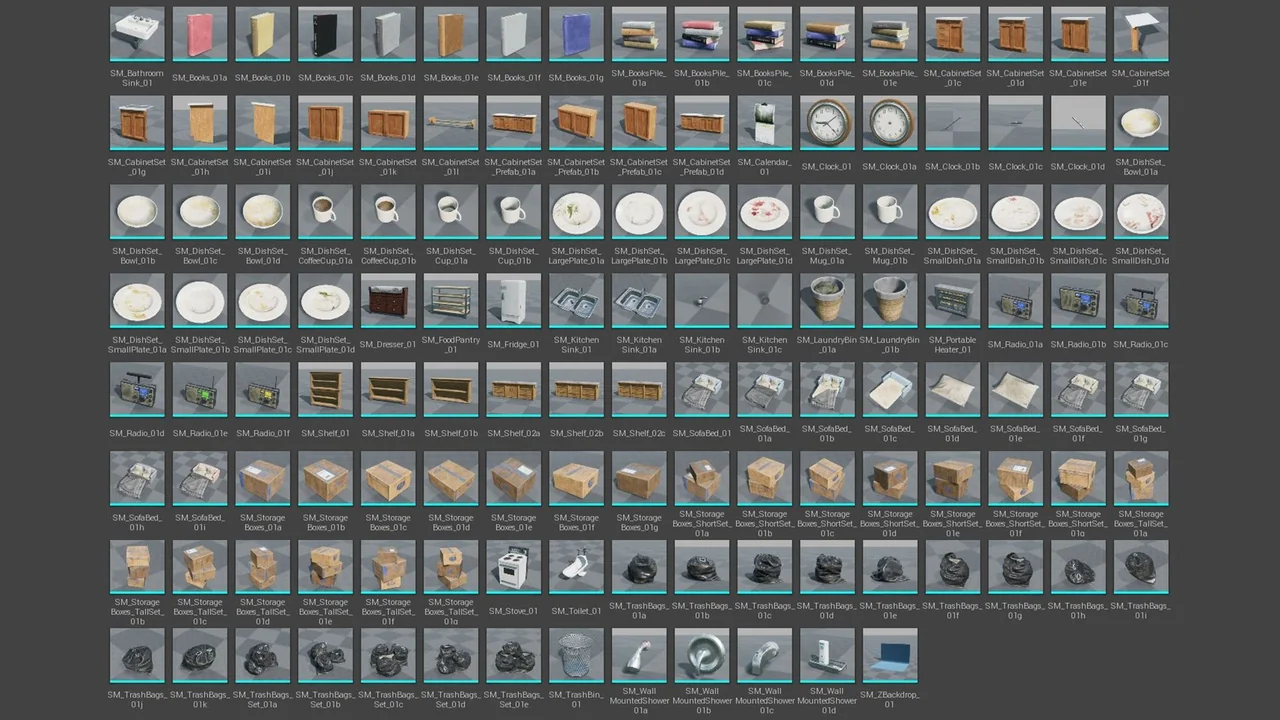Select the SM_FoodPantry_01 shelf asset
The width and height of the screenshot is (1280, 720).
click(451, 301)
